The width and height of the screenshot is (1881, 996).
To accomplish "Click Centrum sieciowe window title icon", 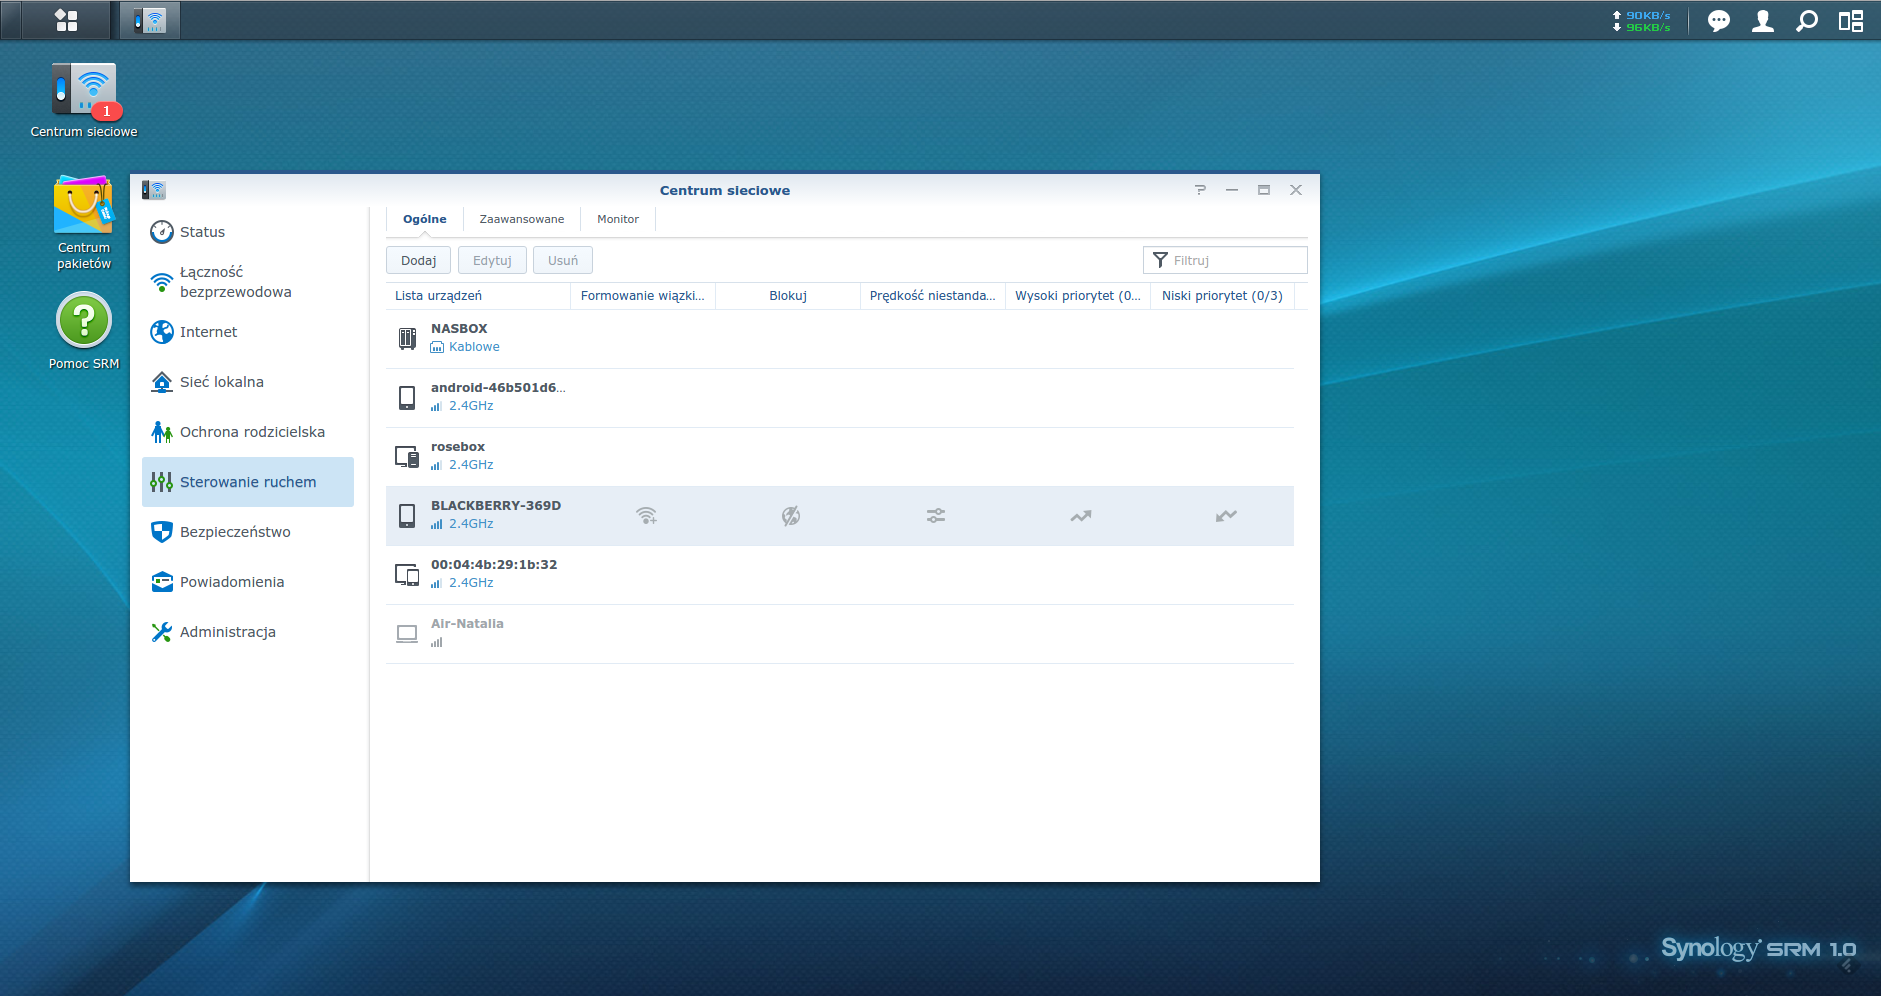I will pyautogui.click(x=153, y=190).
